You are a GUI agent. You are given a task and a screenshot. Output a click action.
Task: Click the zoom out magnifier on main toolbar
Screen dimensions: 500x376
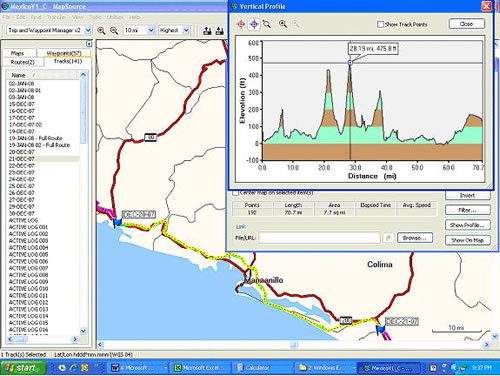(114, 31)
